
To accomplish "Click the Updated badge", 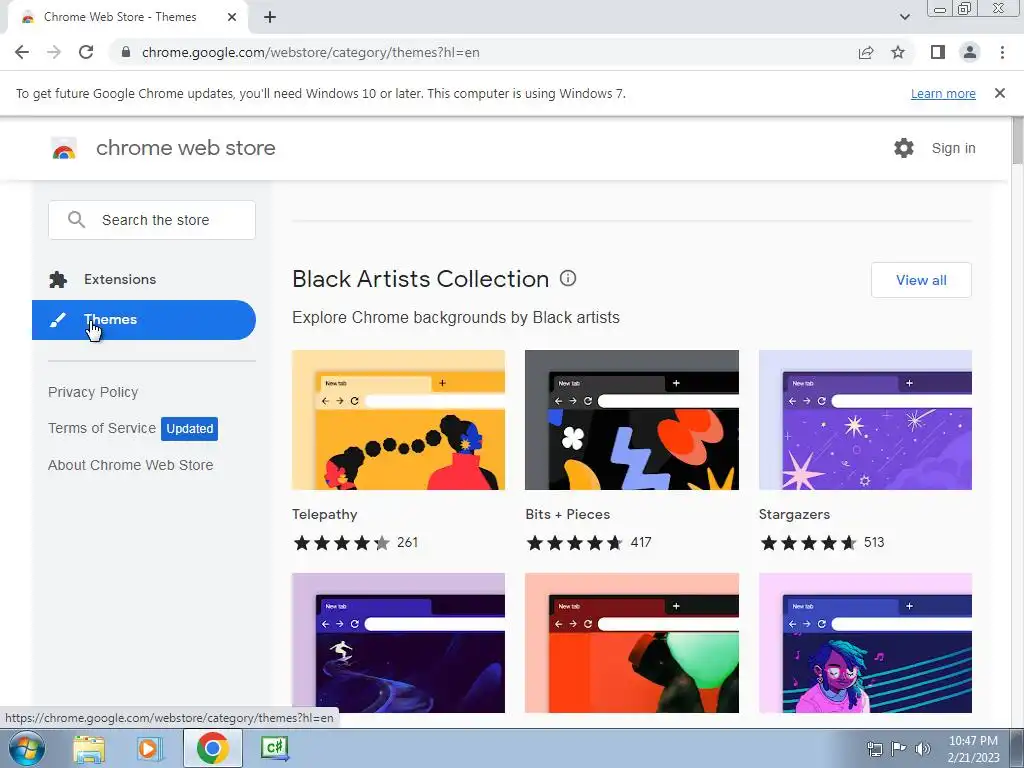I will pos(189,428).
